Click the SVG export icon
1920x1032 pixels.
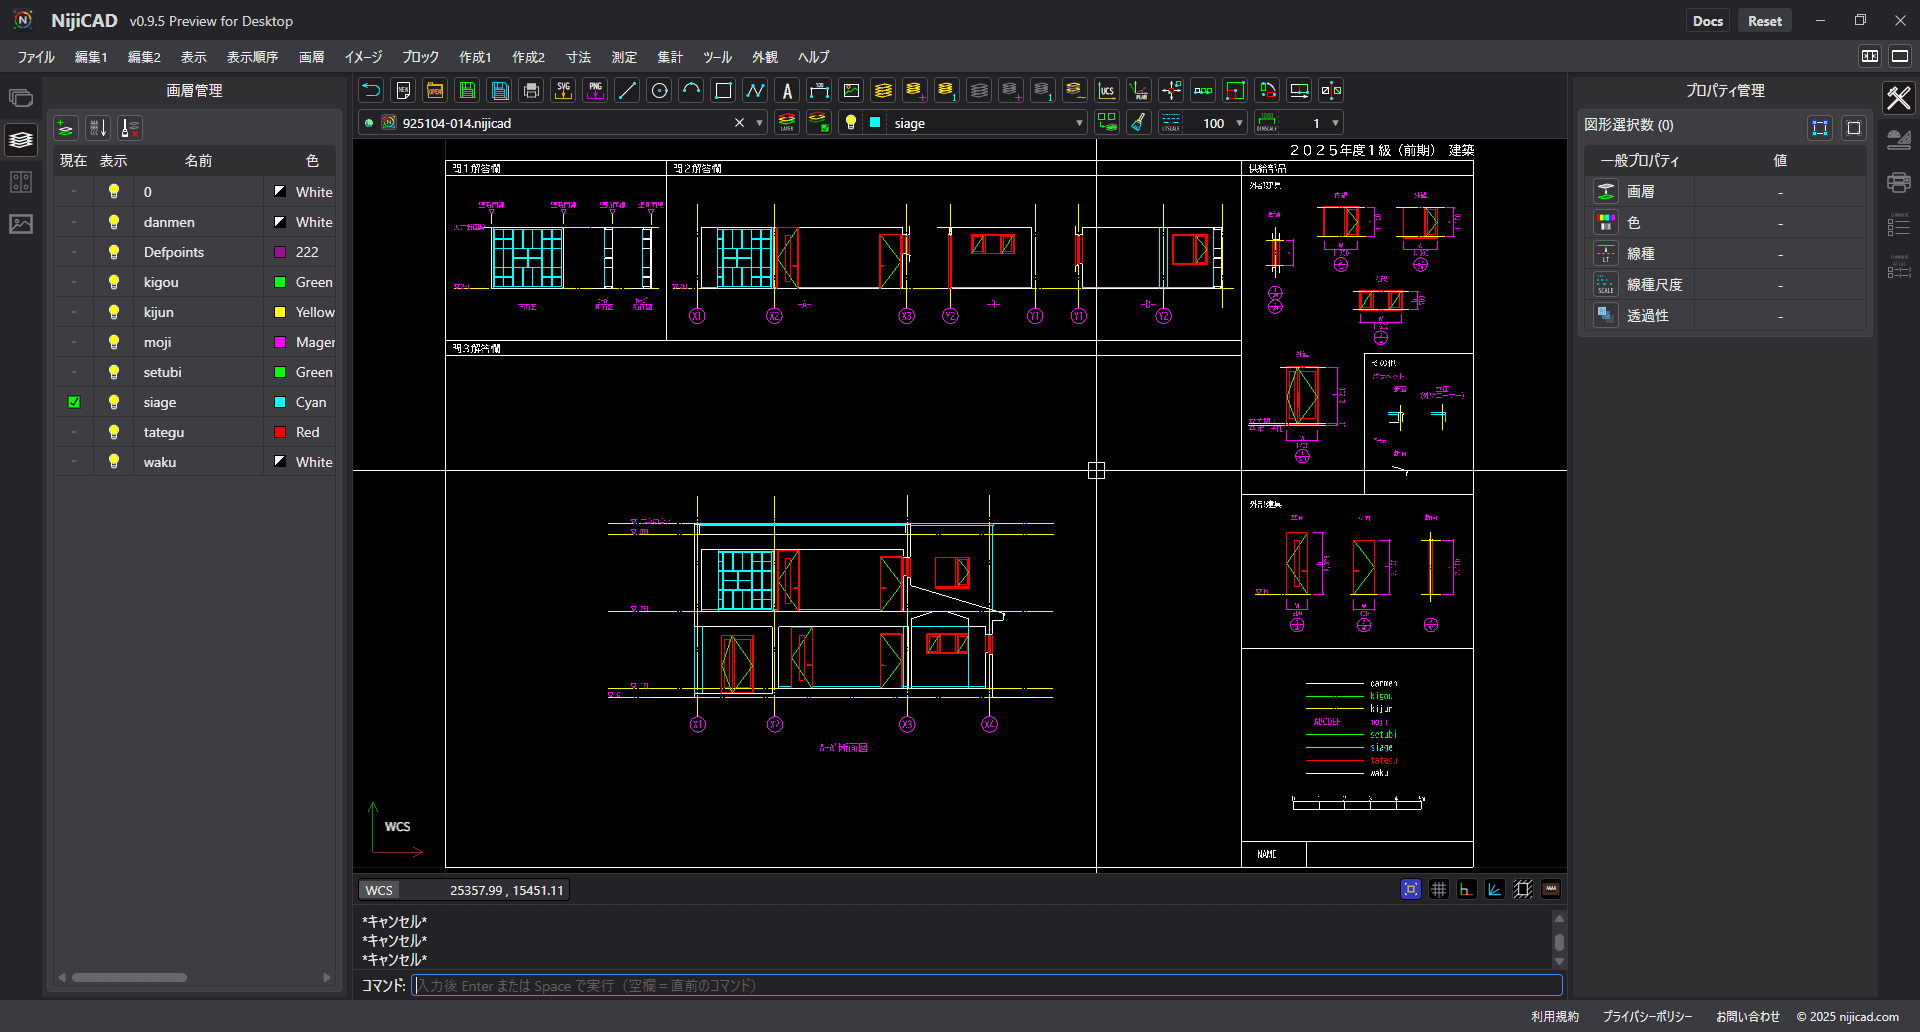[563, 91]
